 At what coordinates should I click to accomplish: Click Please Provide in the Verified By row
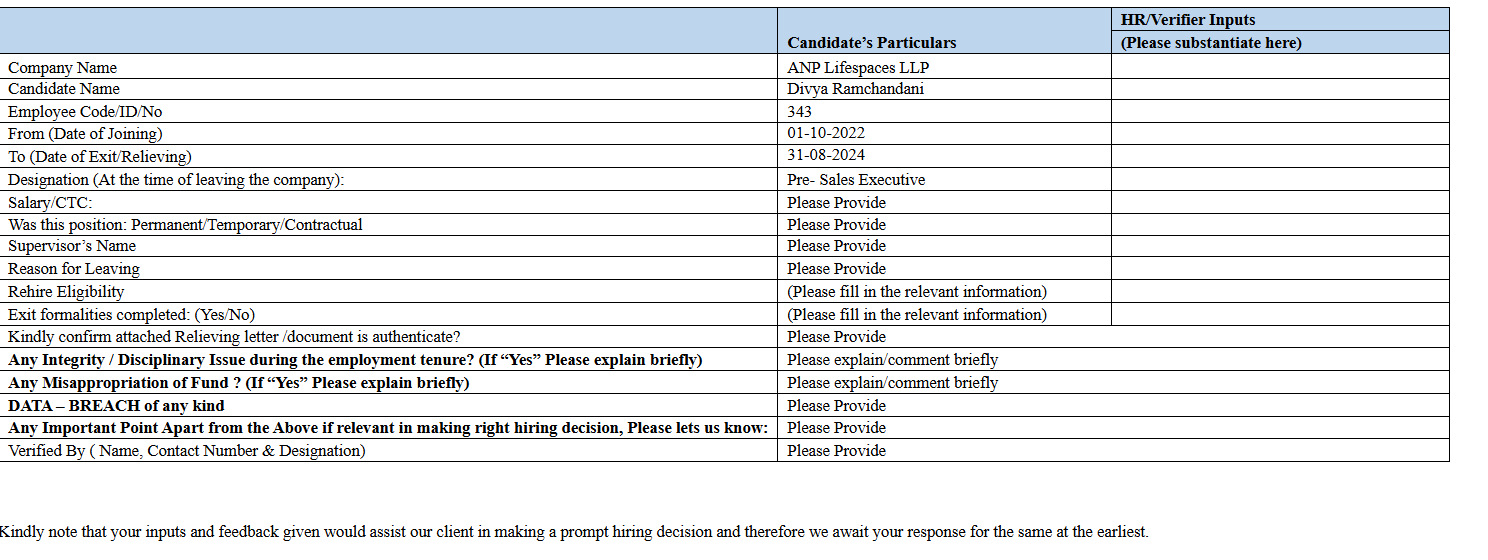coord(836,451)
